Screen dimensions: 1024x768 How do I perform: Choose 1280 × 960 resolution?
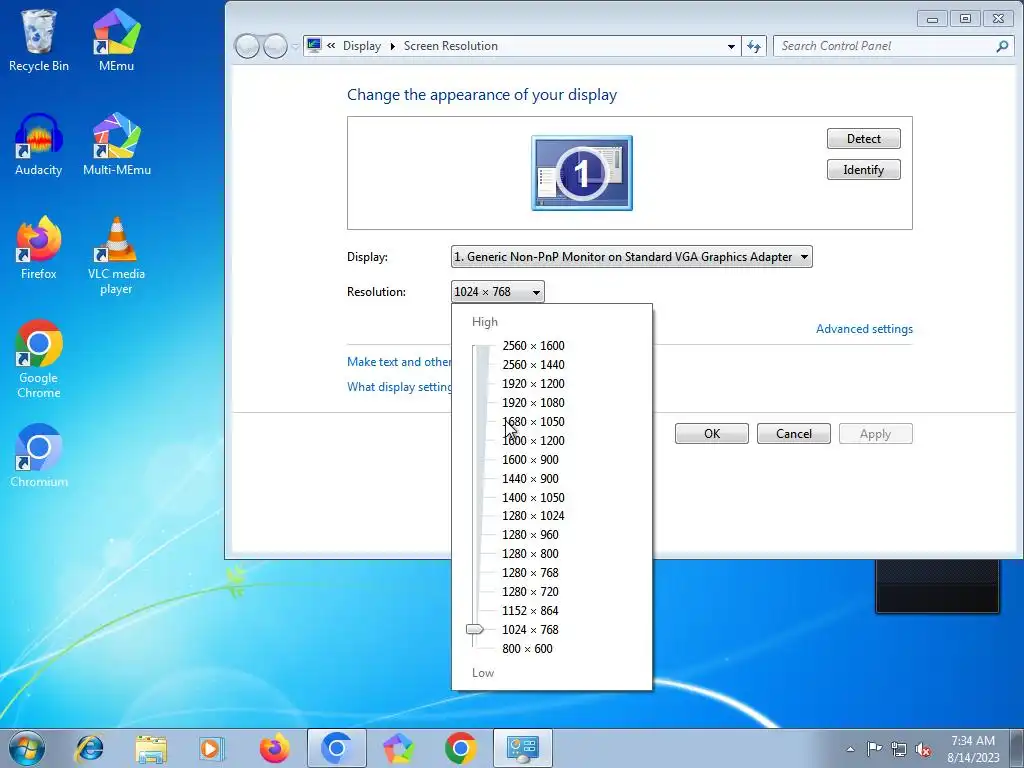(x=530, y=534)
